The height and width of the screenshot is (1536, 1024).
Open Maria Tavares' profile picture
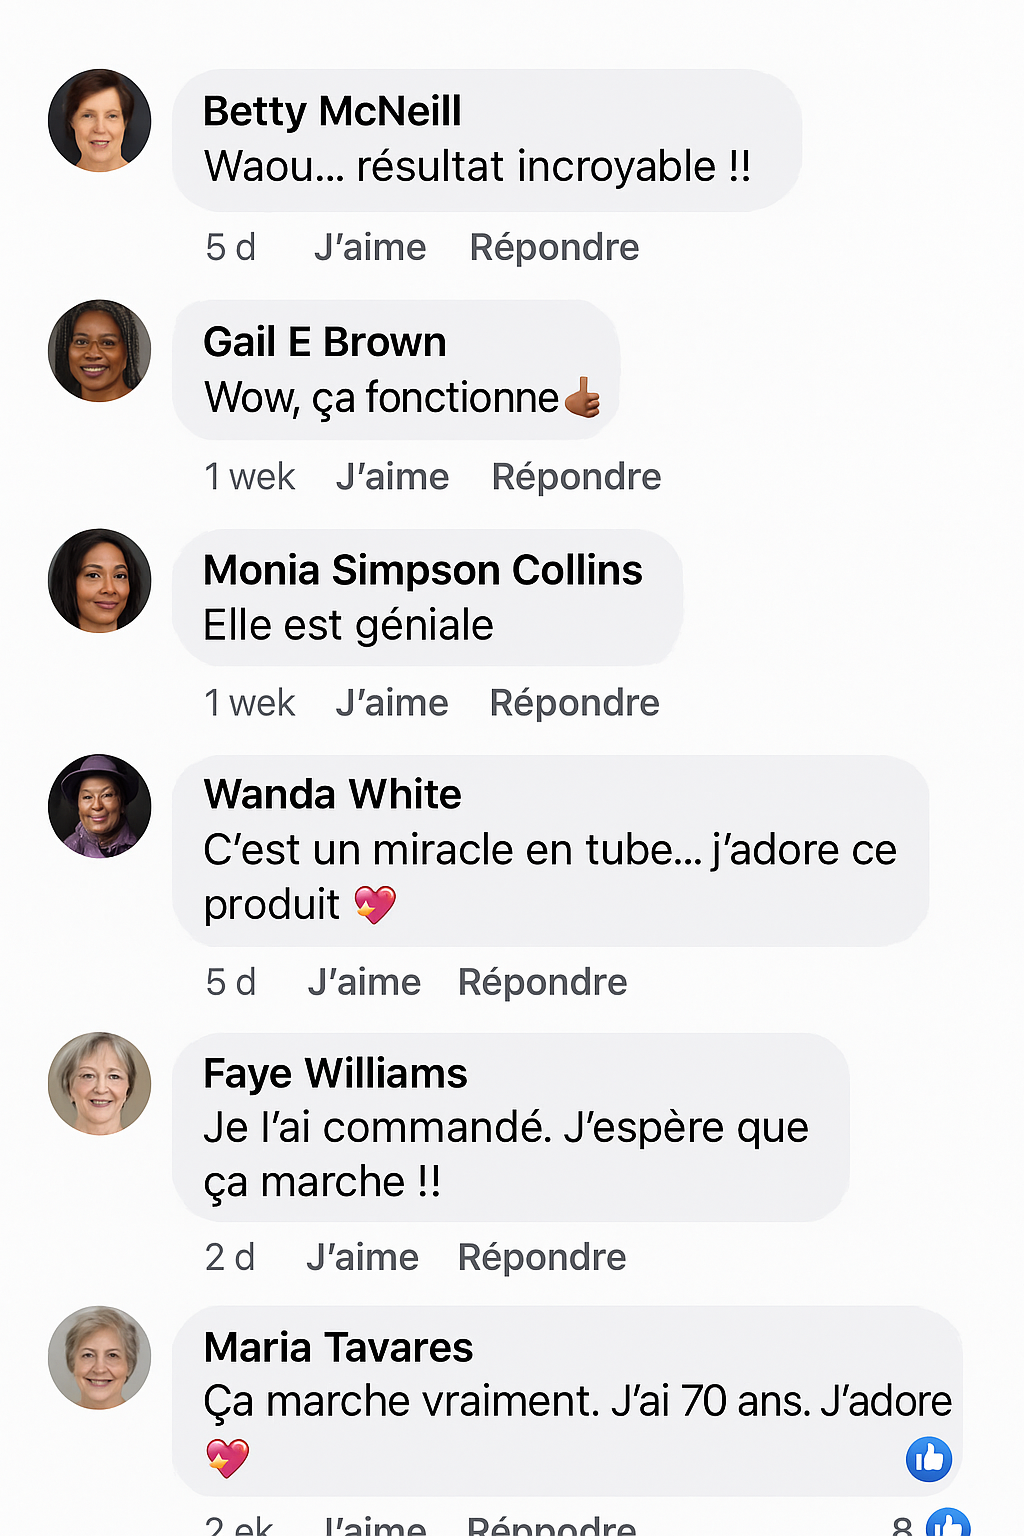100,1358
